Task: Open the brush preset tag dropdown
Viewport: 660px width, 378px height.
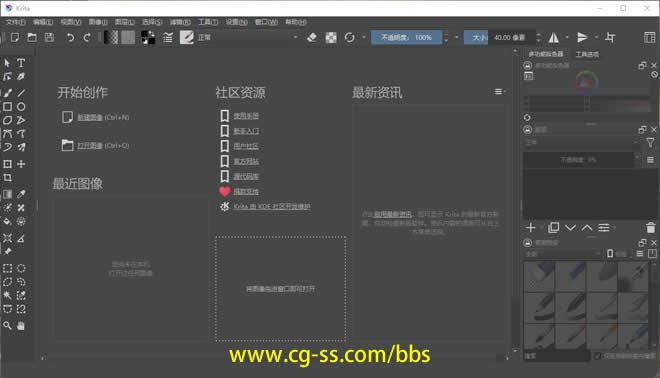Action: pyautogui.click(x=563, y=254)
